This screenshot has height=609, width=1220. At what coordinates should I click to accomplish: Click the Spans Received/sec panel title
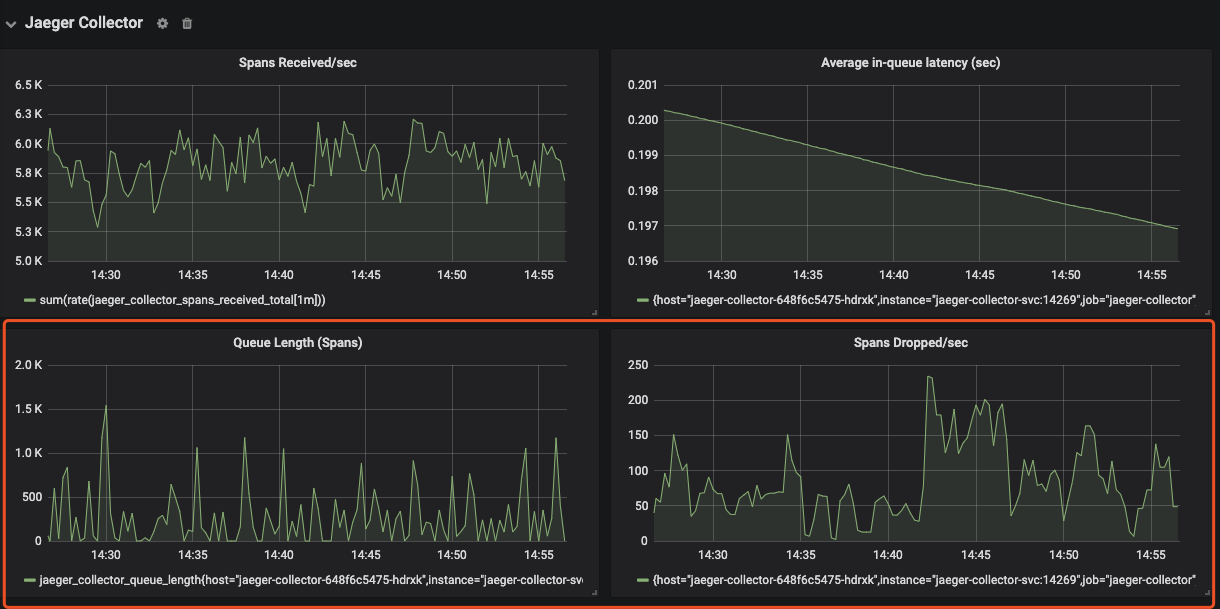point(300,62)
